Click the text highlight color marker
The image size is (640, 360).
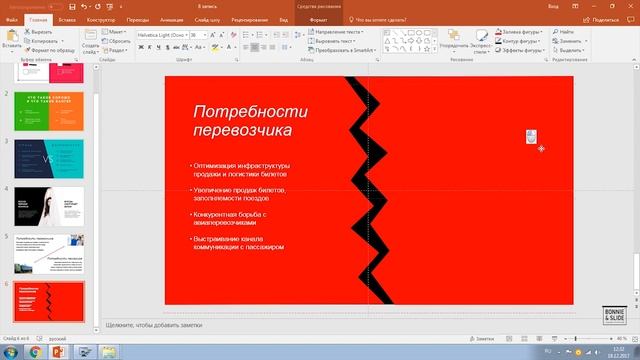pyautogui.click(x=215, y=48)
